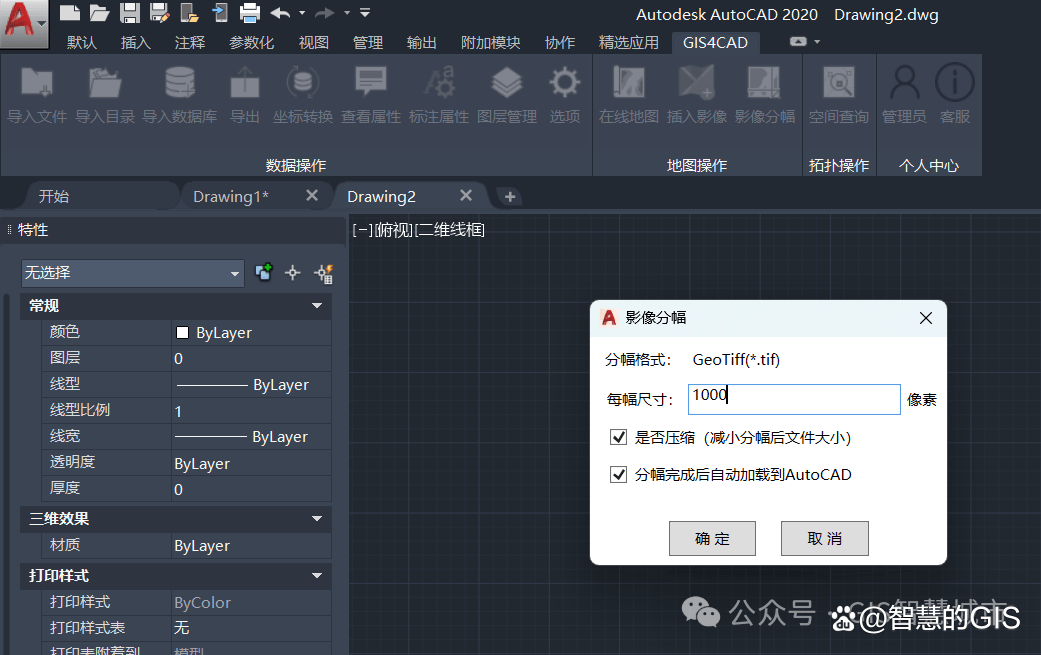Click the 取消 button
Image resolution: width=1041 pixels, height=655 pixels.
click(824, 538)
